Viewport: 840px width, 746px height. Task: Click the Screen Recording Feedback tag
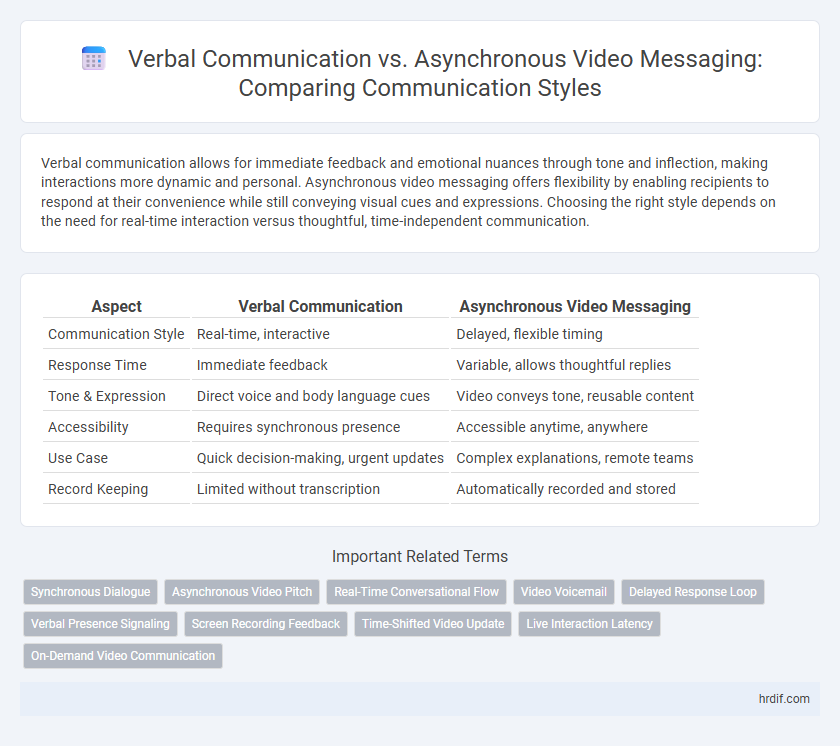(266, 624)
